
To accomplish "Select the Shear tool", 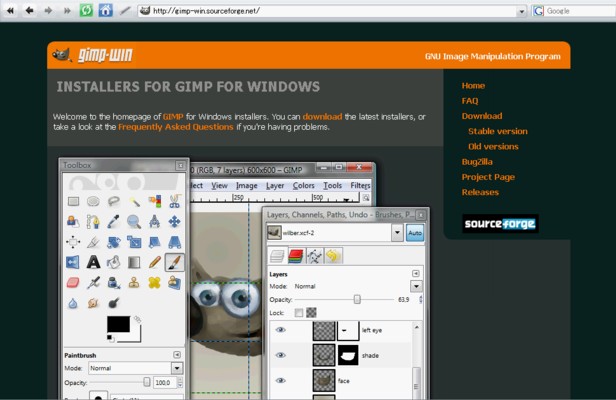I will click(154, 242).
